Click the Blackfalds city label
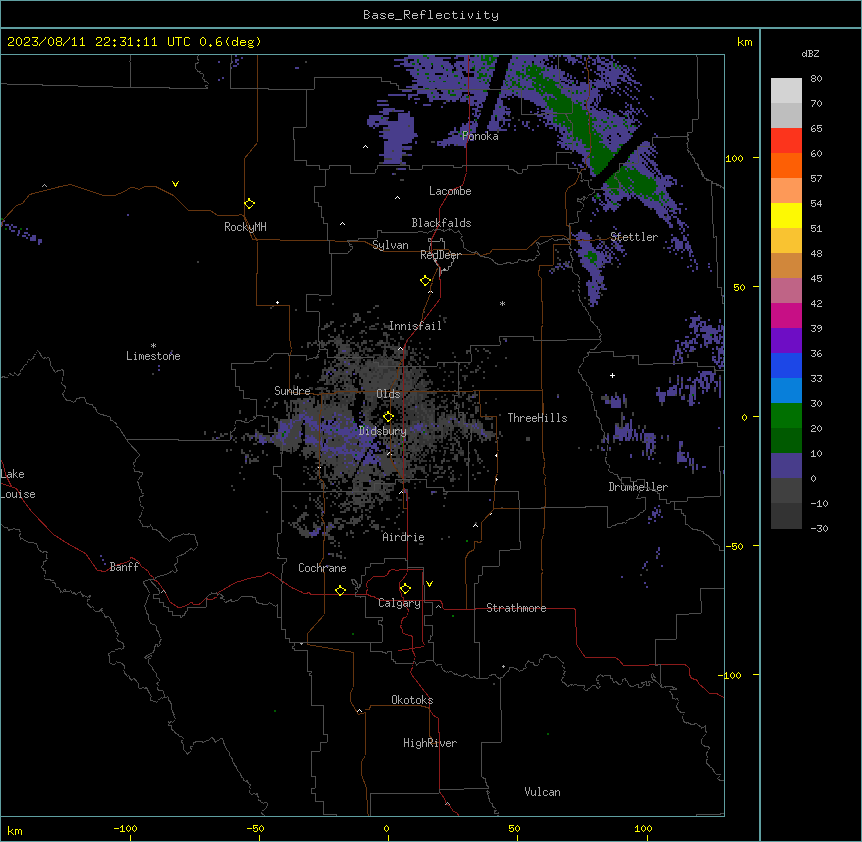Viewport: 862px width, 842px height. [441, 223]
